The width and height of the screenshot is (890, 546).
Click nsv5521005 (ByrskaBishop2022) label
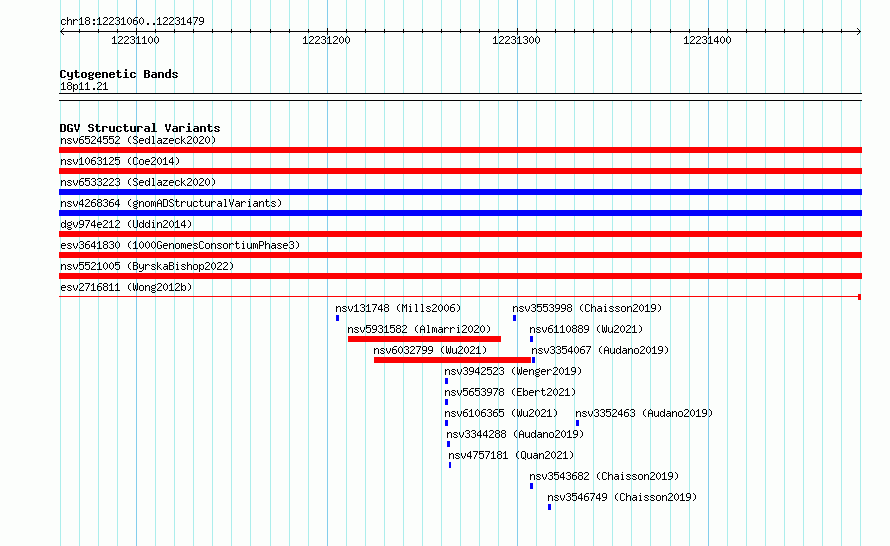click(147, 266)
